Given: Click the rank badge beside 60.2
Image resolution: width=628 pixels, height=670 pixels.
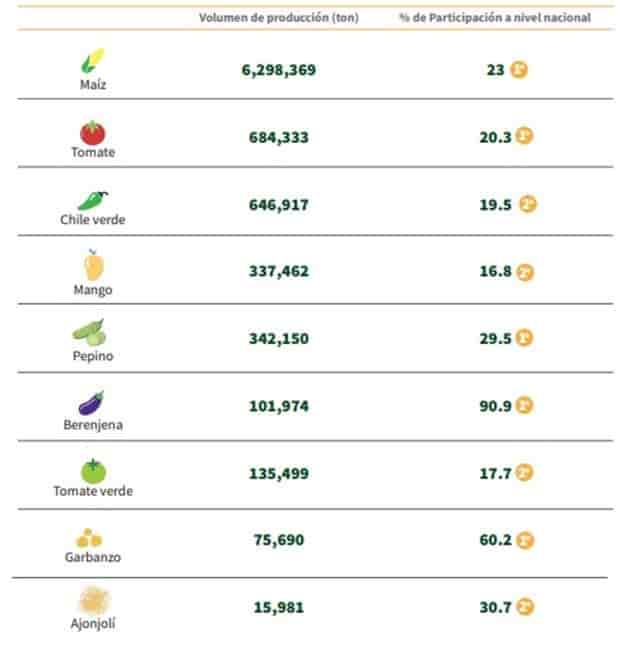Looking at the screenshot, I should 526,540.
